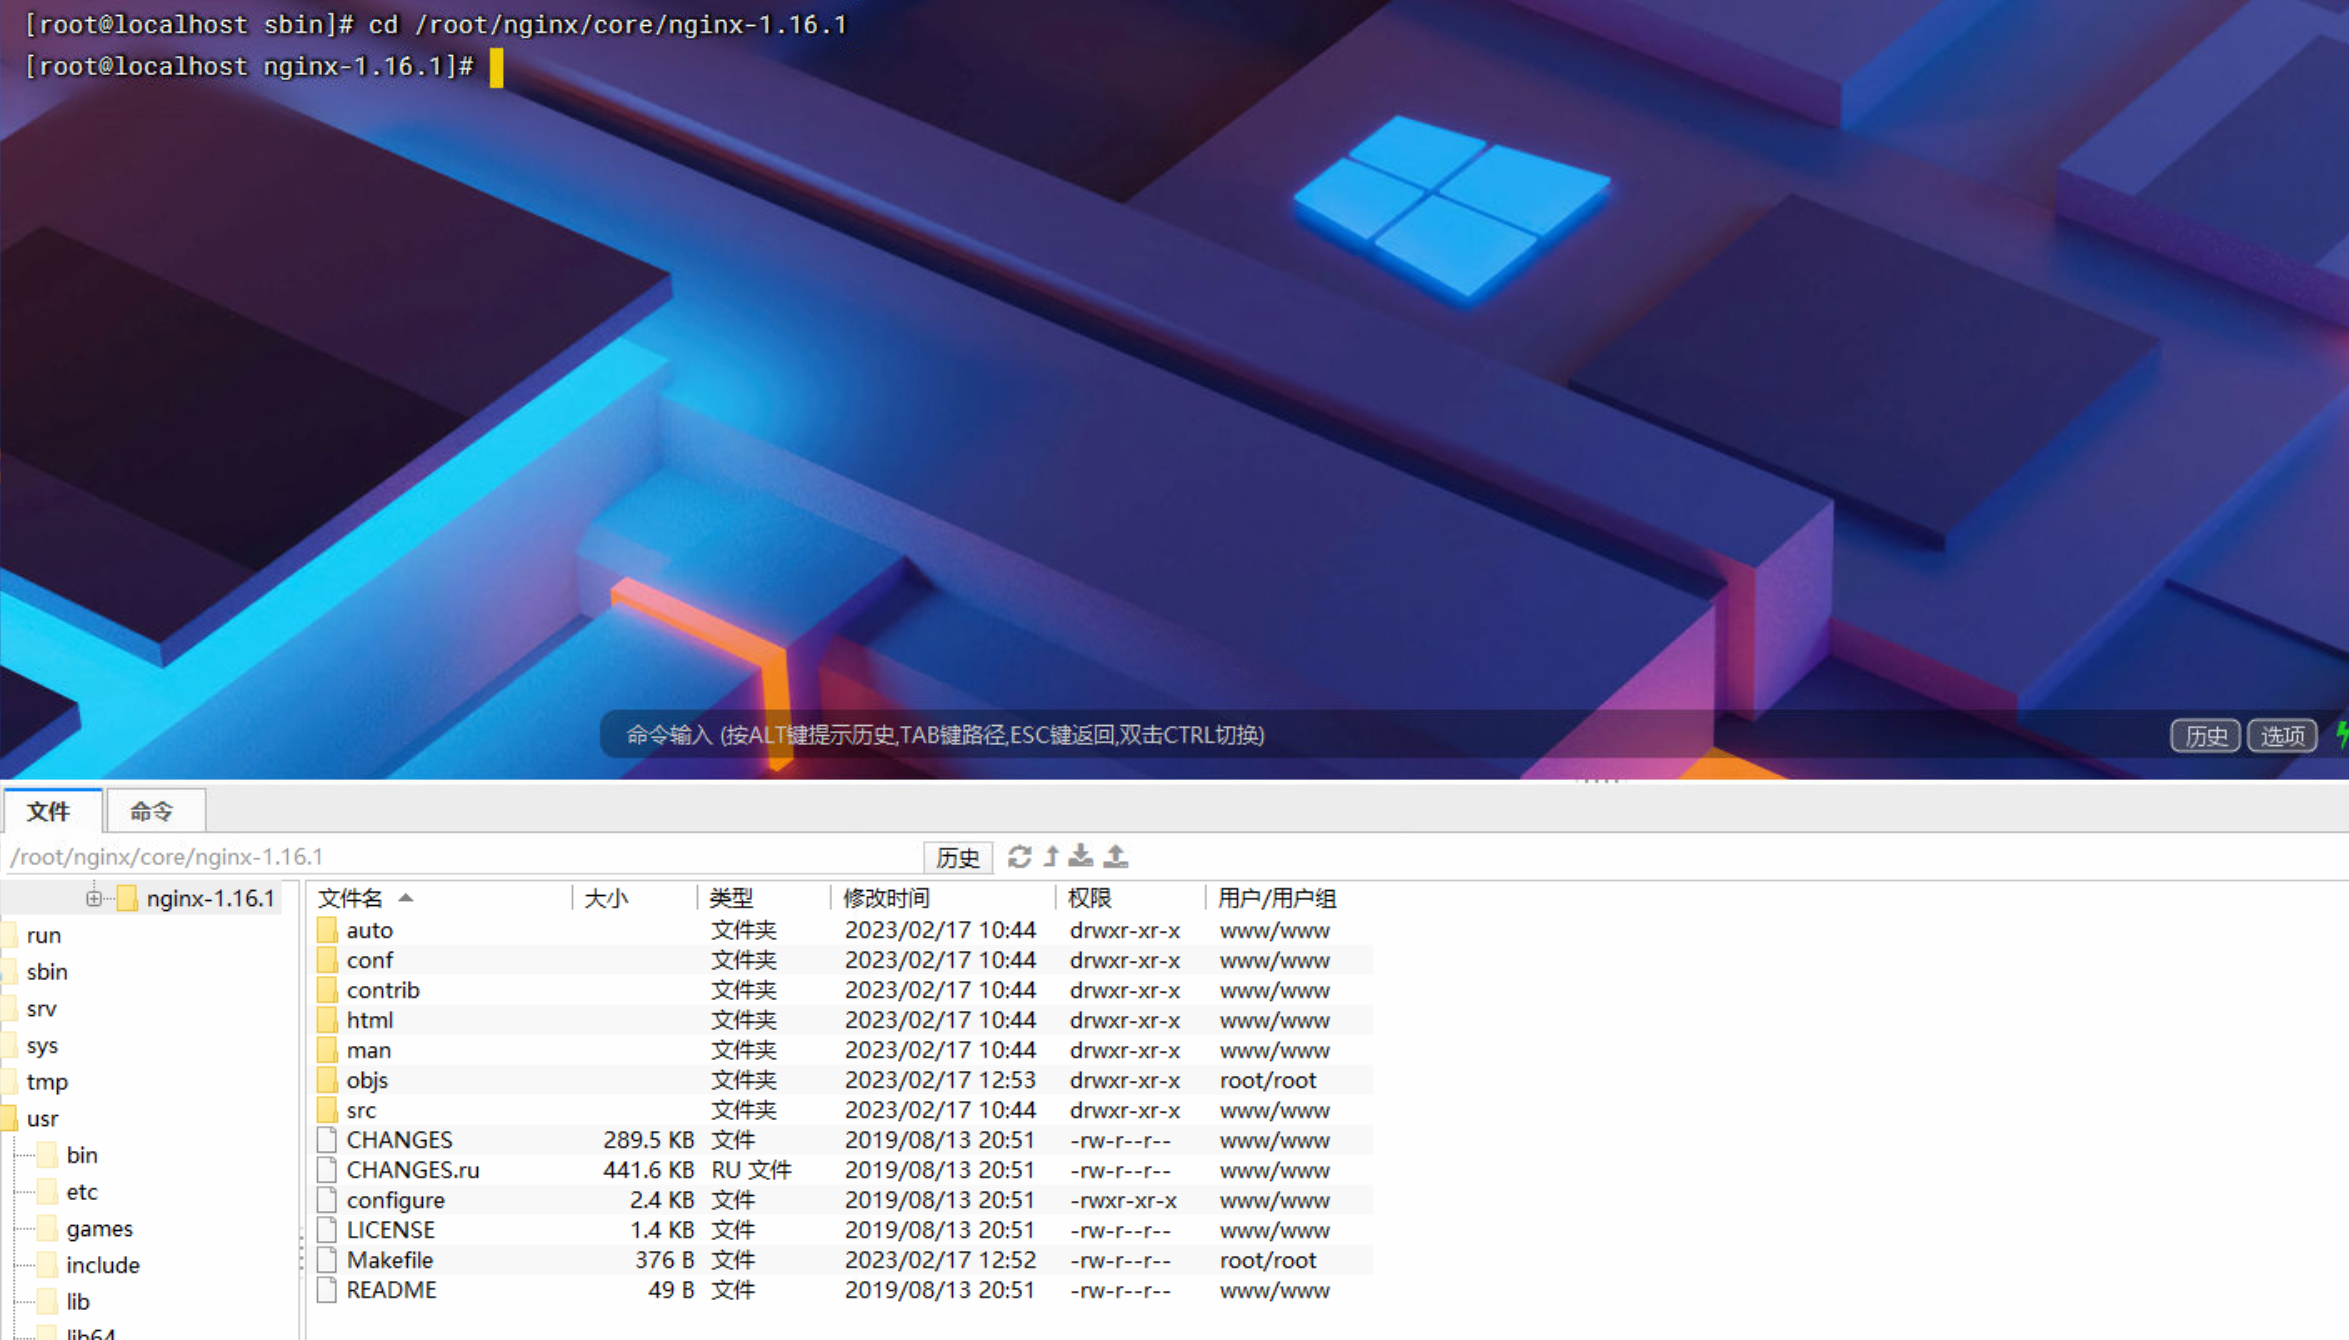
Task: Expand the nginx-1.16.1 tree node
Action: coord(93,898)
